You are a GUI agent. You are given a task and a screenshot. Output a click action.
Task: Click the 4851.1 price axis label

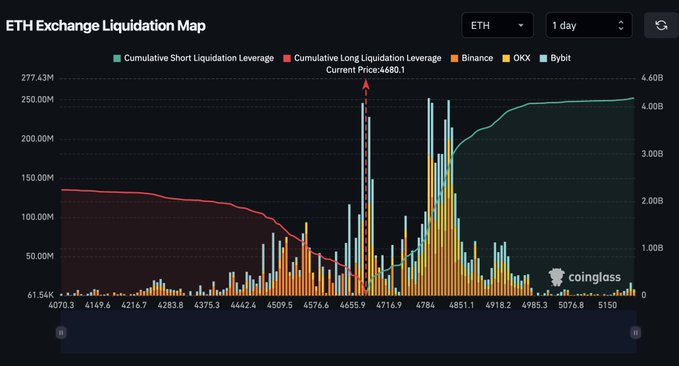pos(461,305)
